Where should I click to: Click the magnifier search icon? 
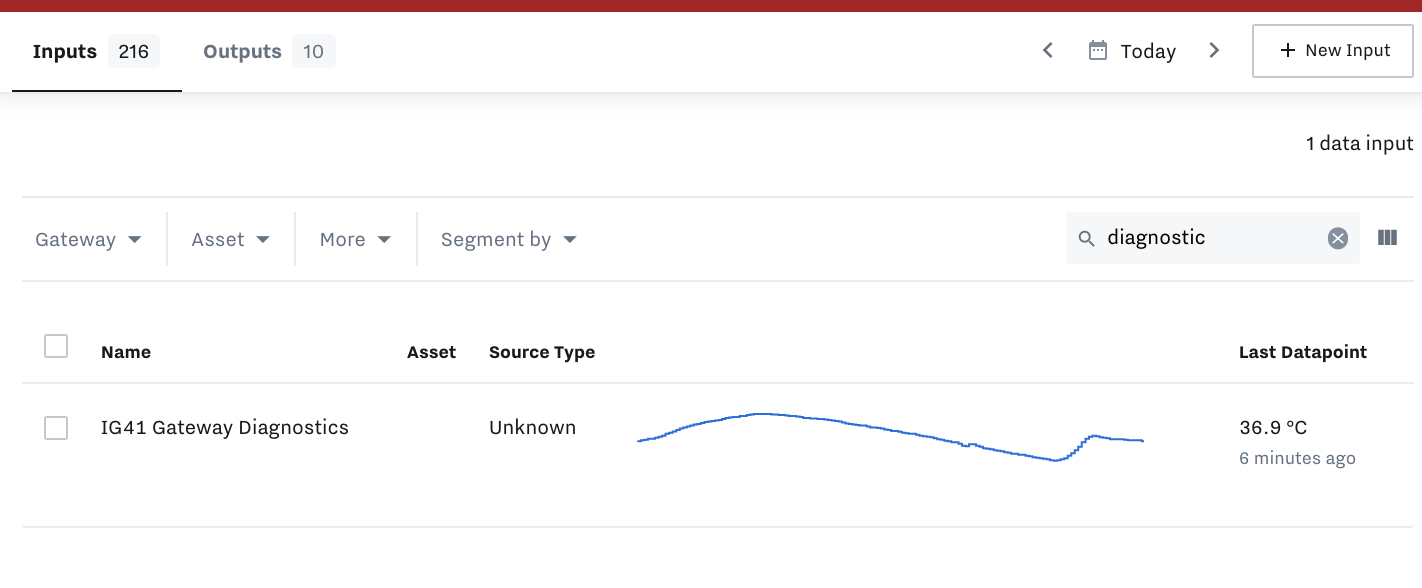pos(1087,239)
